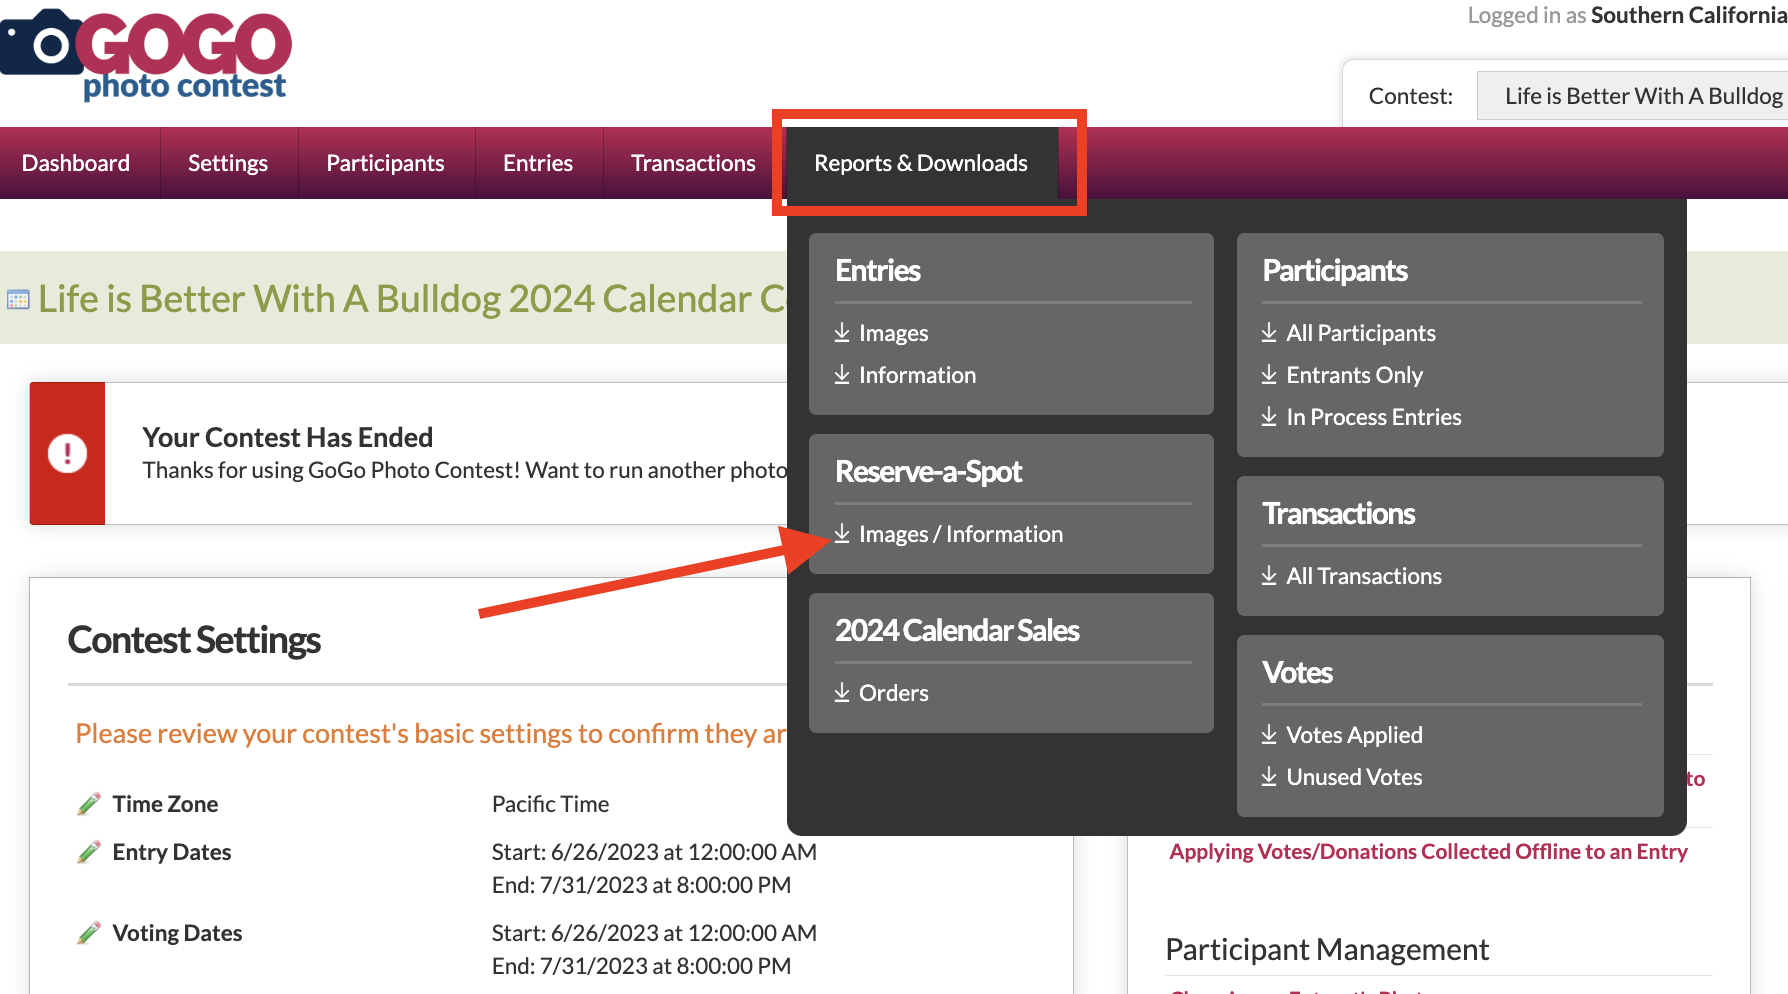Download the Unused Votes report

[1354, 777]
